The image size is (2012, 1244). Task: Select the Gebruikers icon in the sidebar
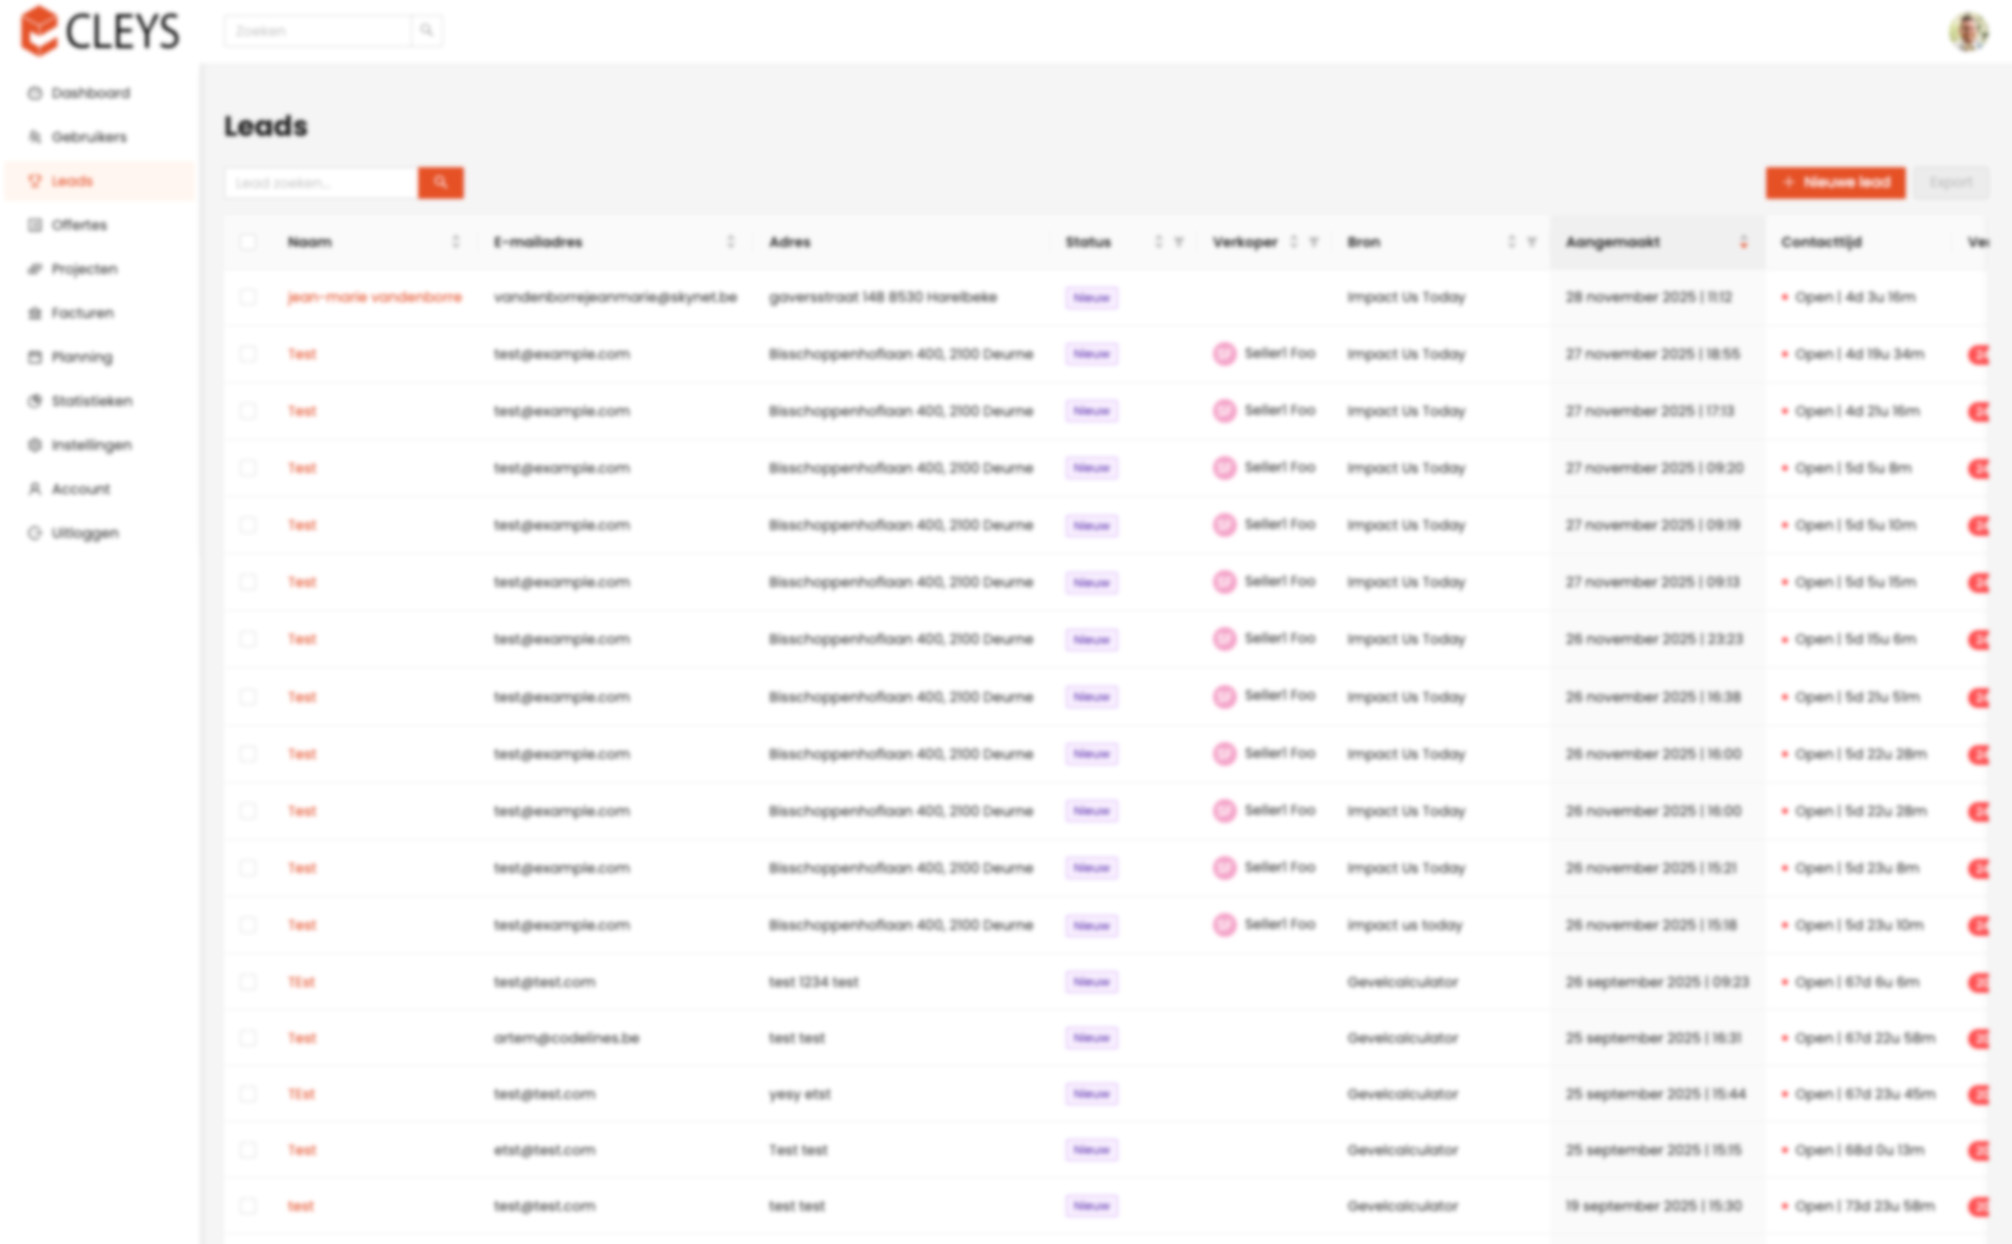tap(37, 136)
